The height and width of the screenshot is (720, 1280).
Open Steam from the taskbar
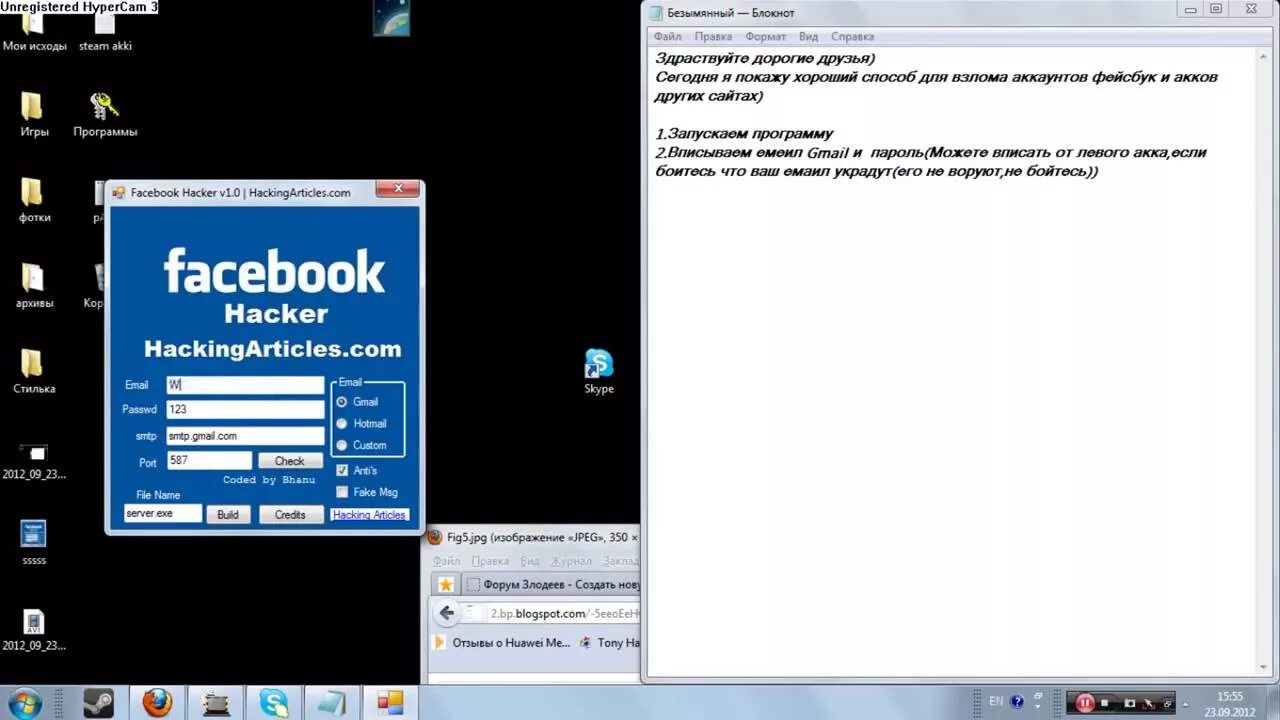[98, 703]
